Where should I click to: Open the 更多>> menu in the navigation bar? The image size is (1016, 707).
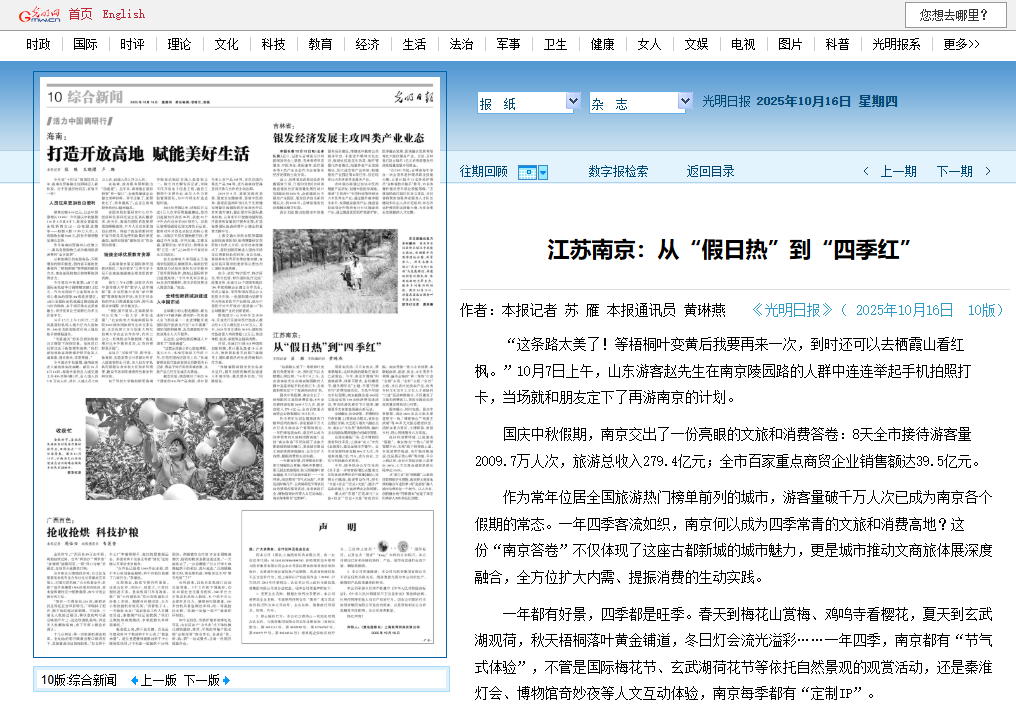tap(961, 44)
